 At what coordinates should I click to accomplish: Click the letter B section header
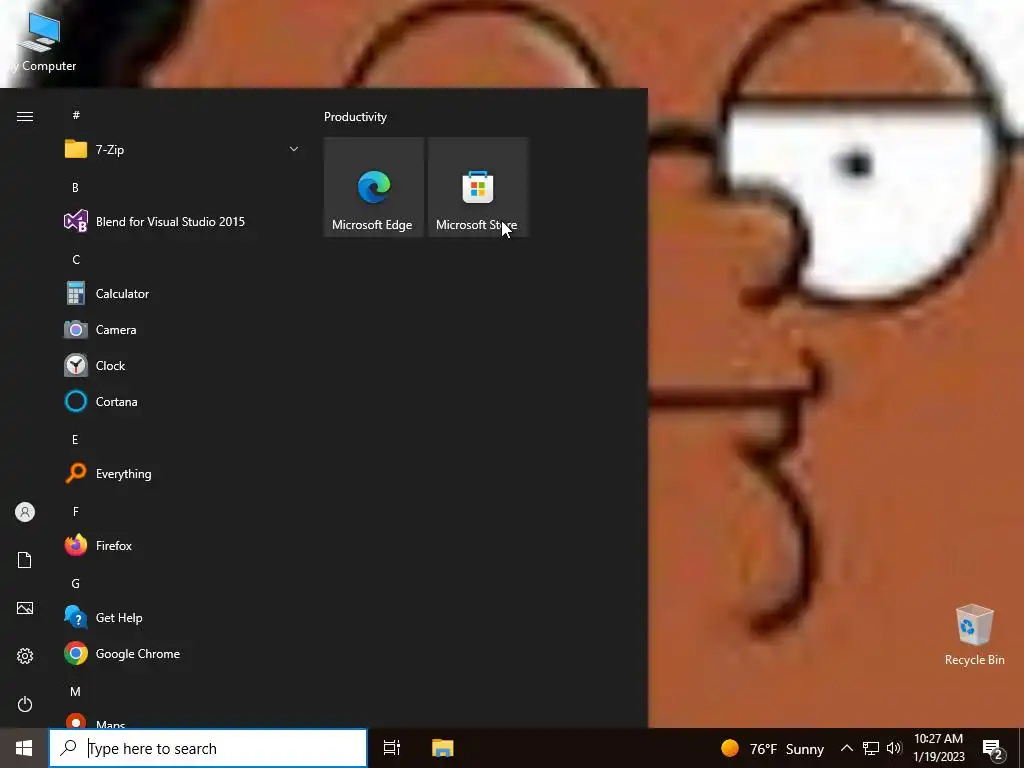coord(75,187)
